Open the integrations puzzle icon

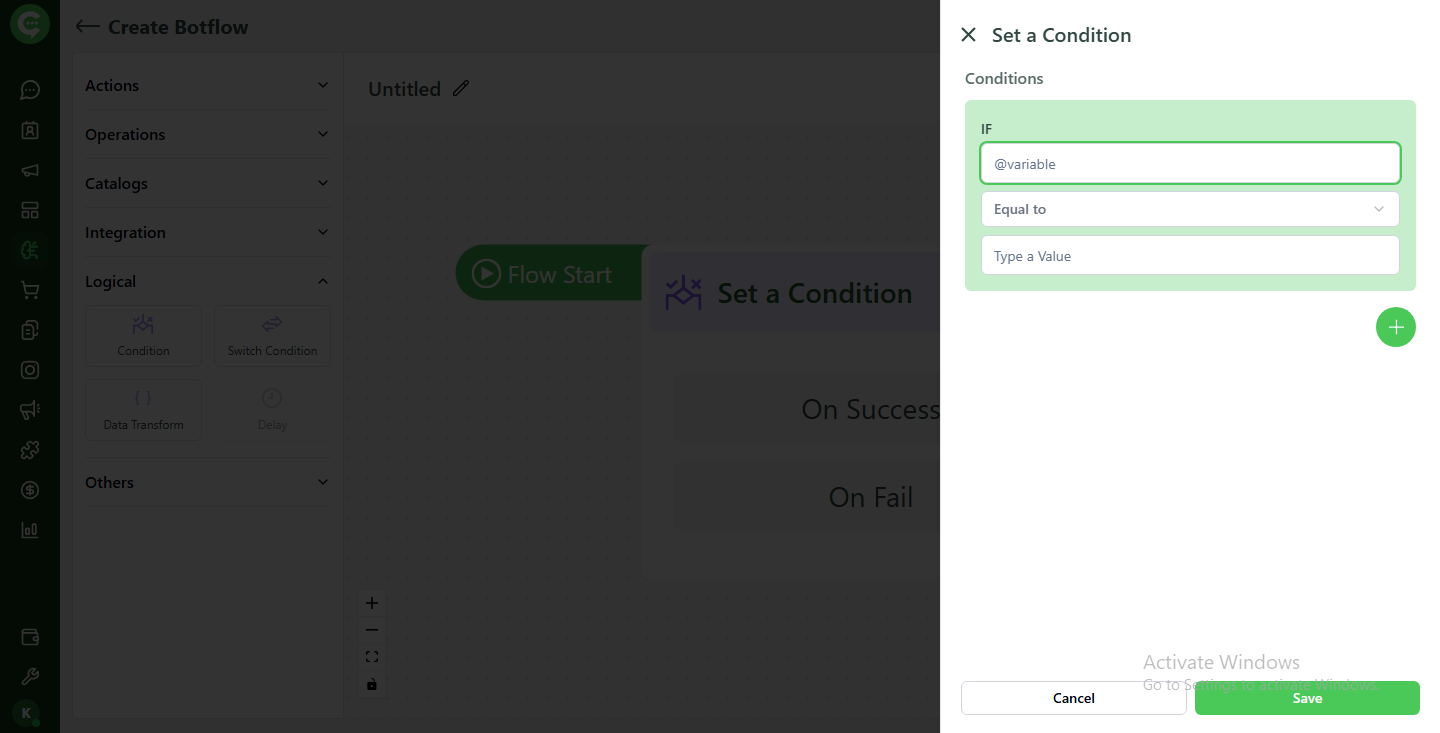29,450
